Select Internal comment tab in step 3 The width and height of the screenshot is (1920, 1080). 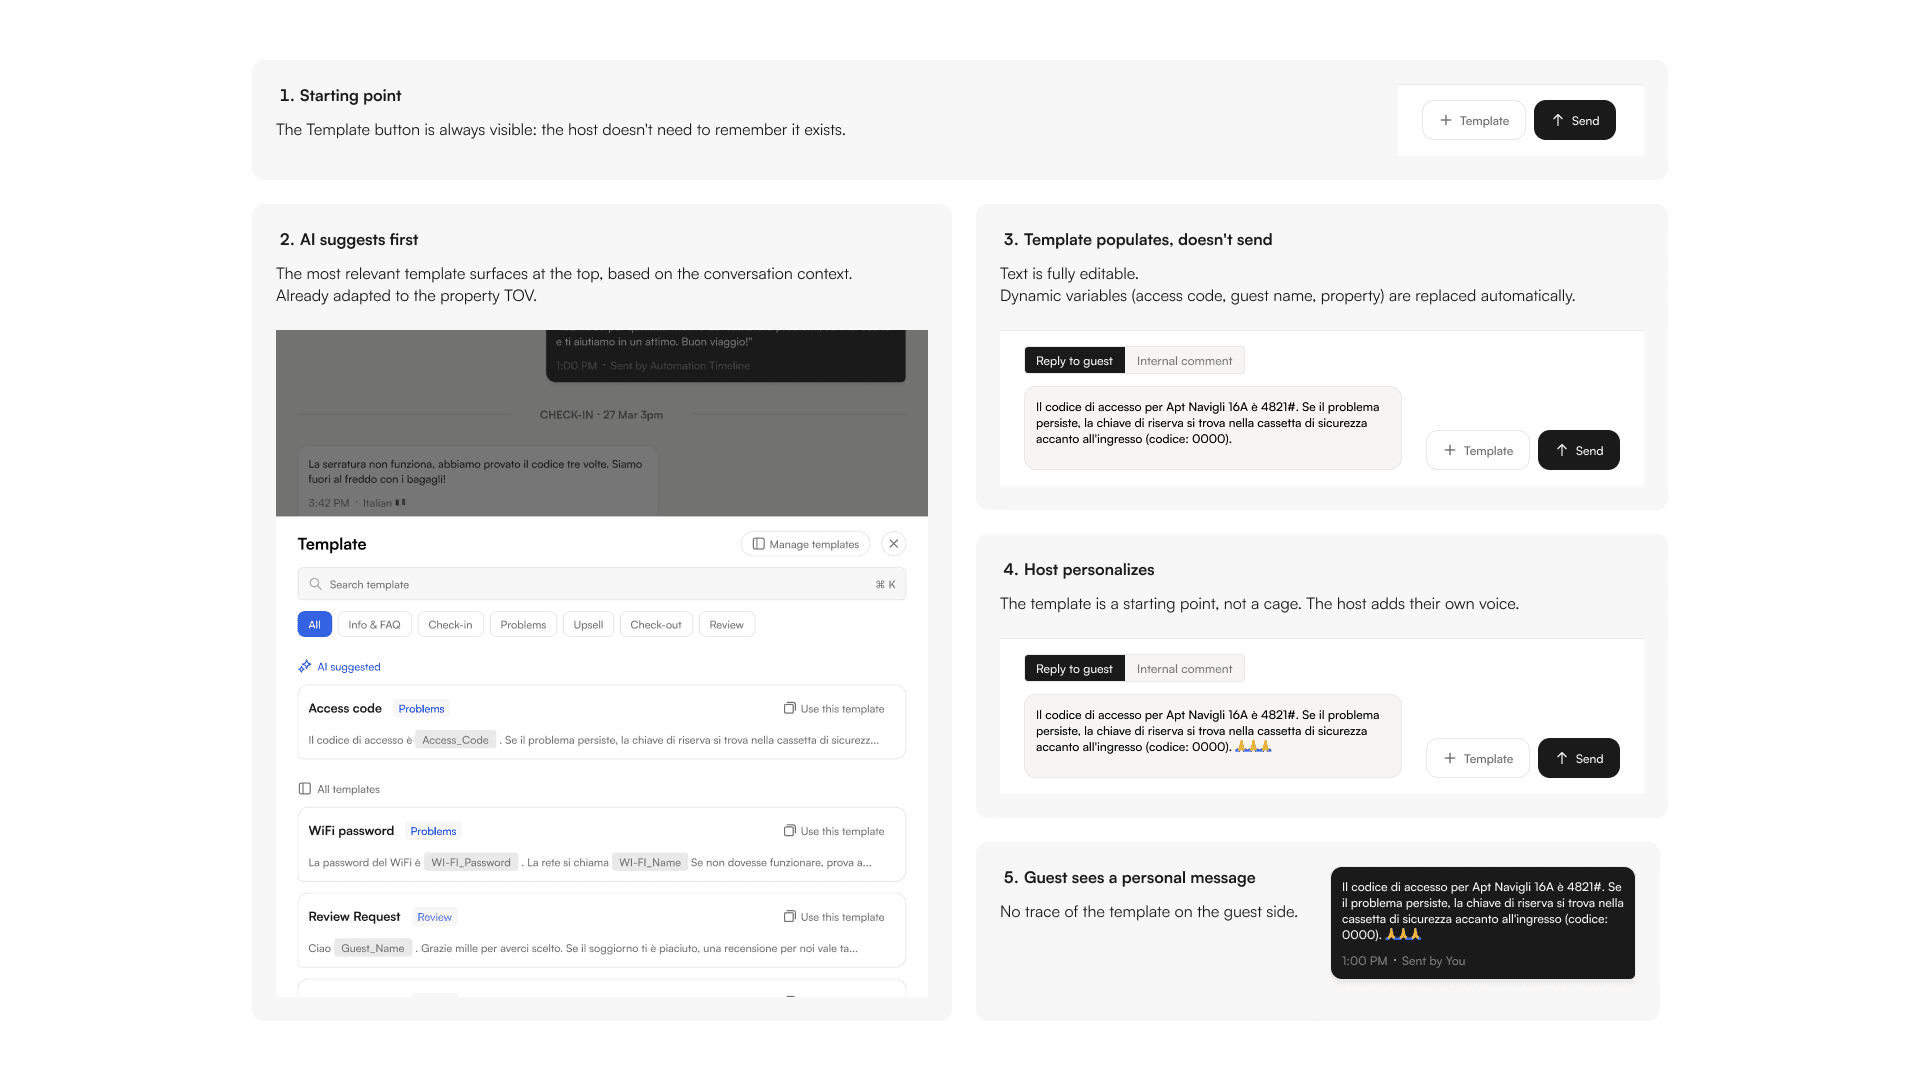click(x=1184, y=361)
